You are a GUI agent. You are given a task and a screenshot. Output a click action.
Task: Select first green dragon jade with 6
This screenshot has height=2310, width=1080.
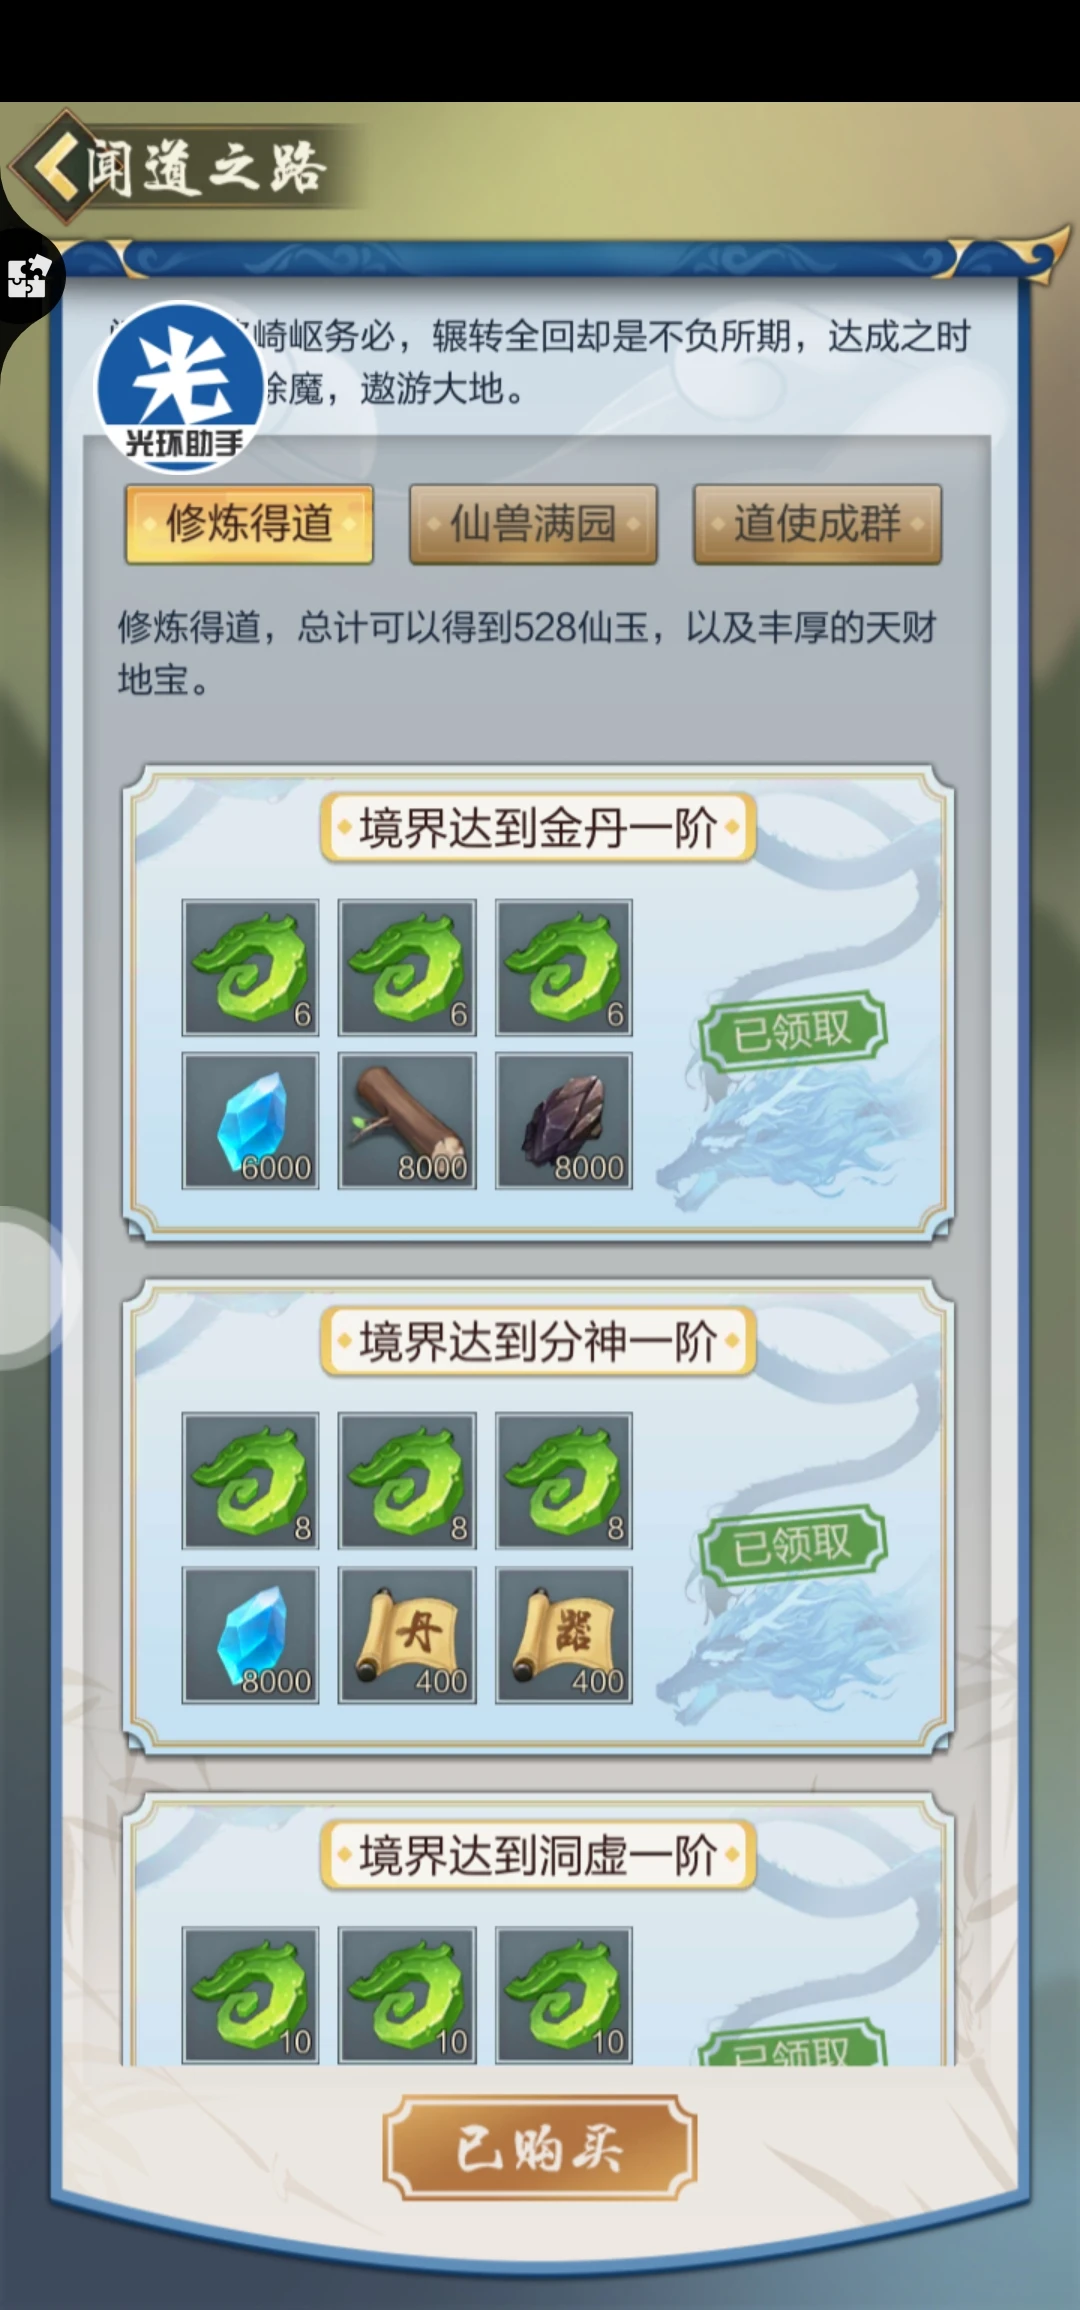pos(250,968)
